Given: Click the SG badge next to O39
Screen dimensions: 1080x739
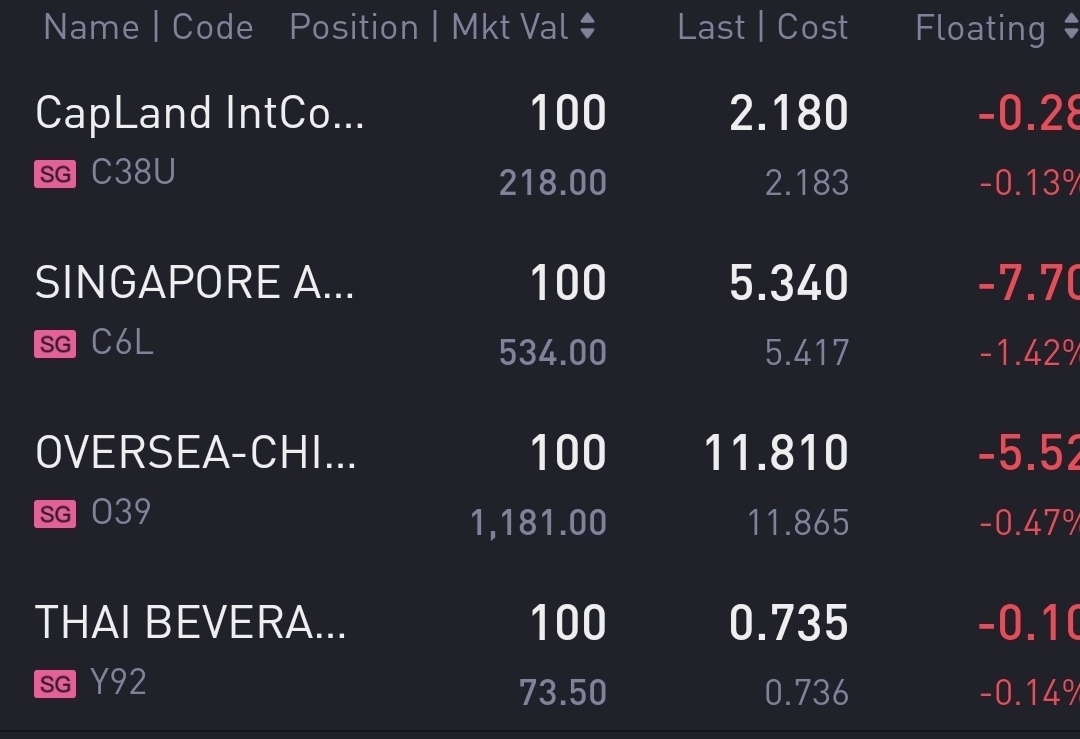Looking at the screenshot, I should click(x=55, y=514).
